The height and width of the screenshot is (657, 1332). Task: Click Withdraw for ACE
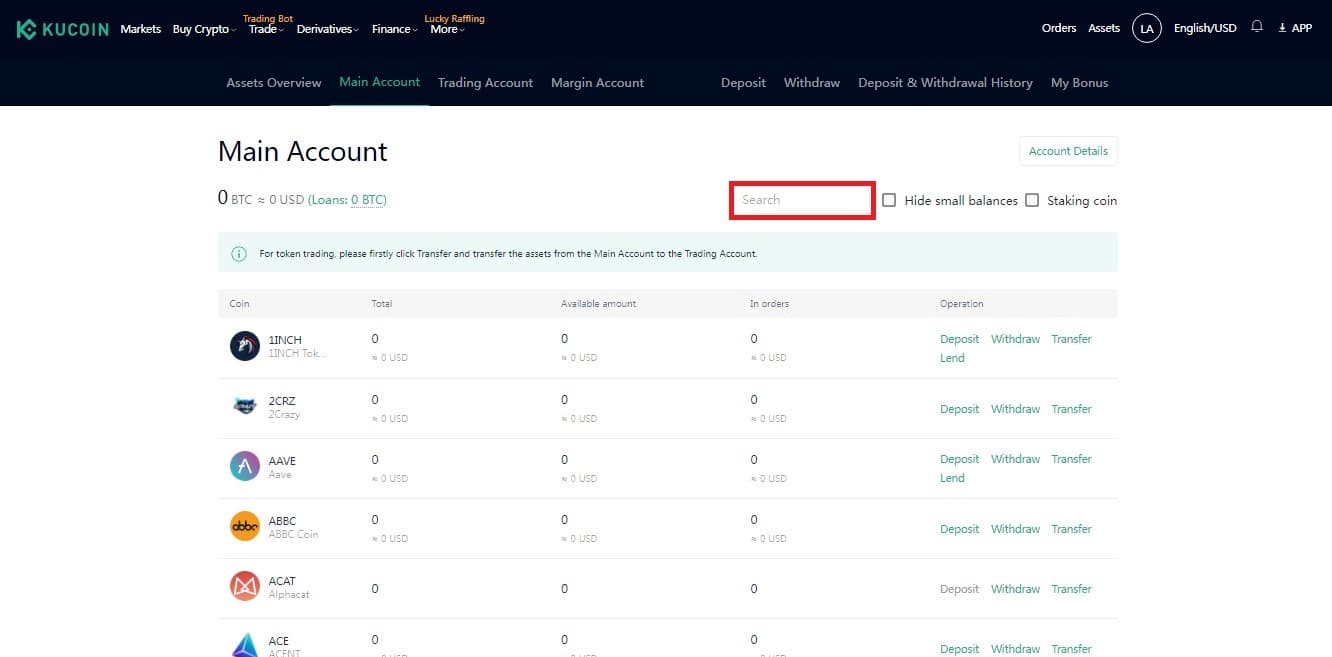coord(1015,649)
